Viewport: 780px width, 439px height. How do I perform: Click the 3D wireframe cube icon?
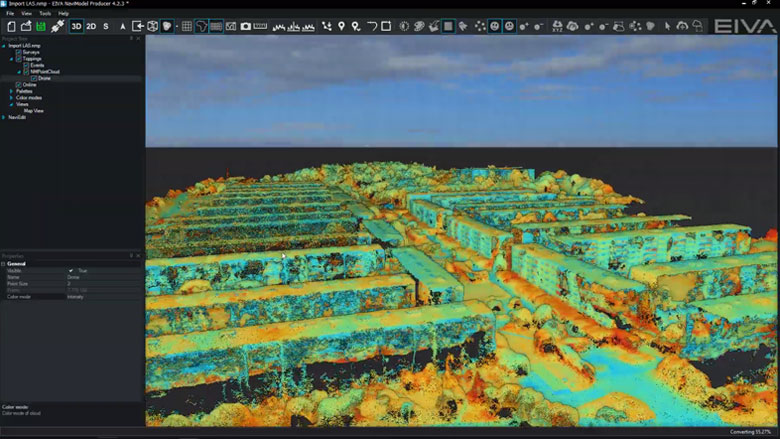(153, 26)
